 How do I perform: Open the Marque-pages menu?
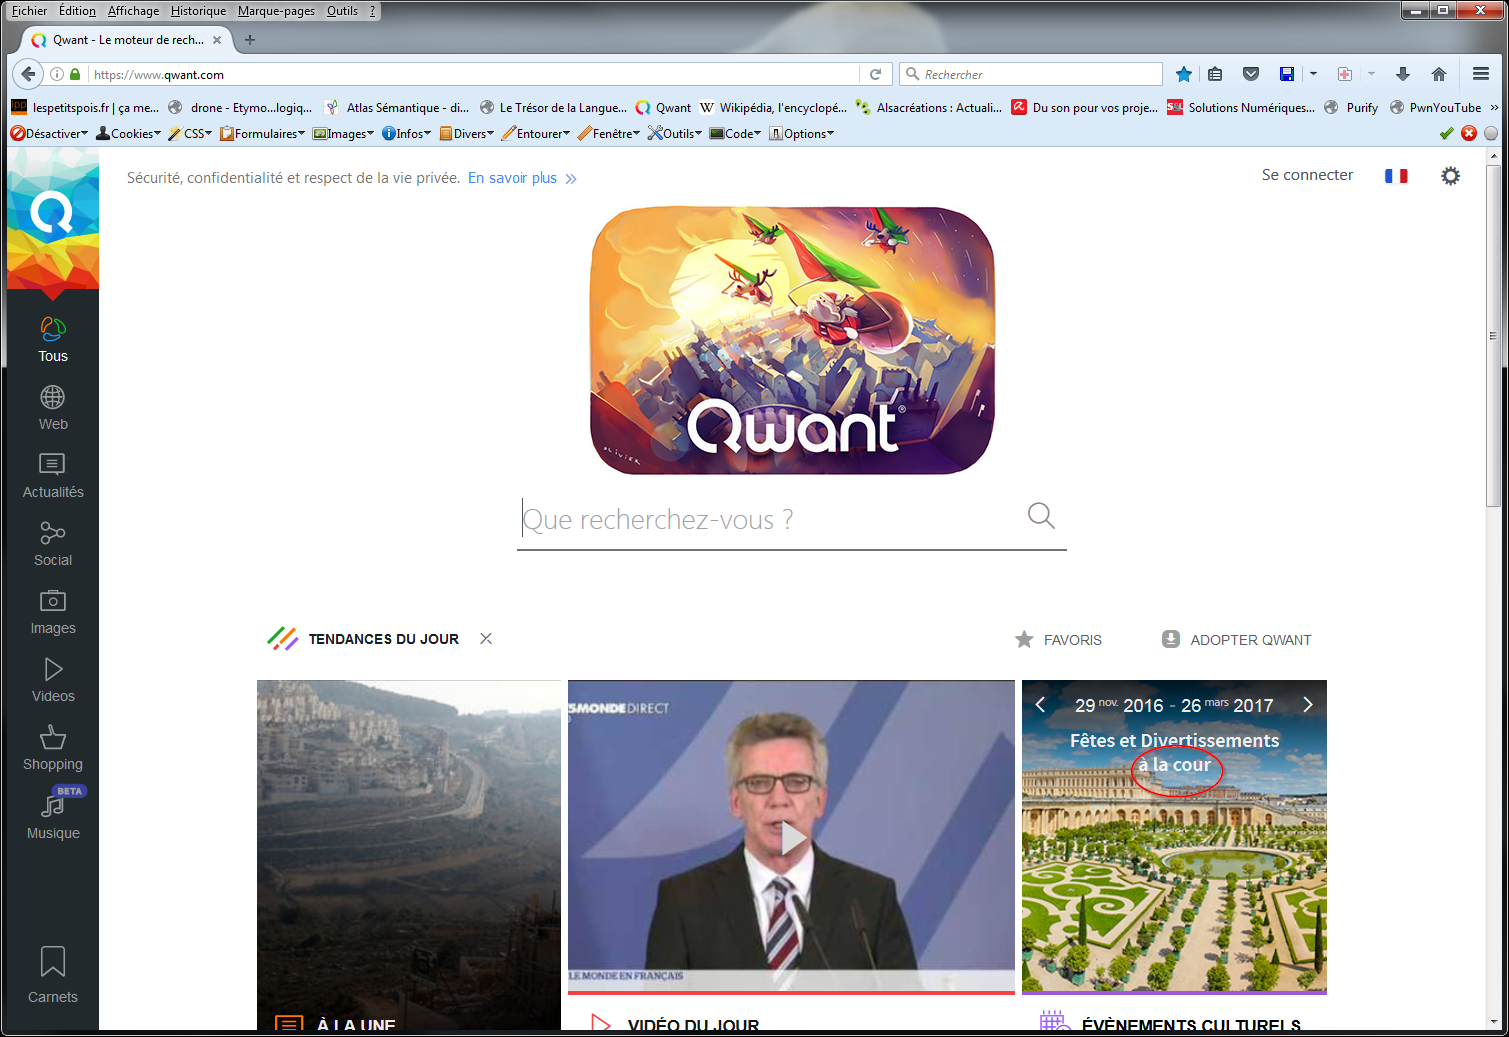pyautogui.click(x=276, y=11)
